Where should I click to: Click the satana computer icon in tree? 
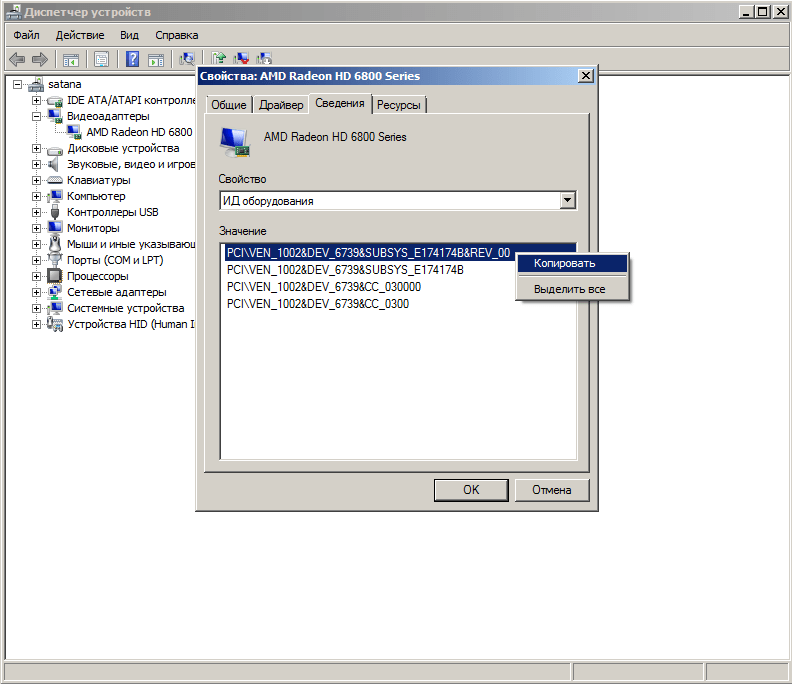pyautogui.click(x=36, y=84)
